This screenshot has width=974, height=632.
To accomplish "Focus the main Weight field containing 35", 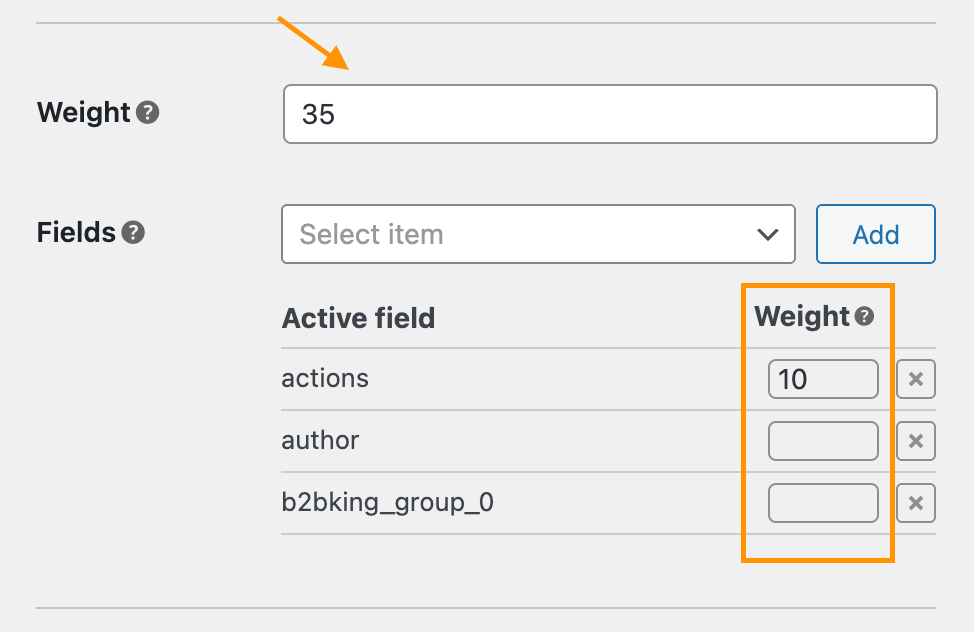I will pos(610,114).
